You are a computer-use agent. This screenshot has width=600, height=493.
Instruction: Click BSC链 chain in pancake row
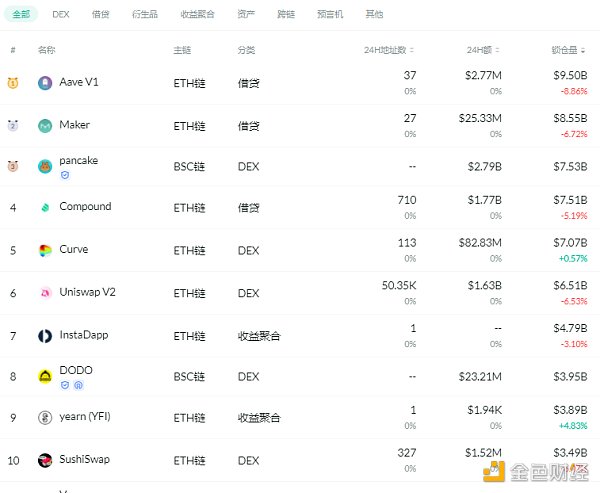tap(189, 167)
